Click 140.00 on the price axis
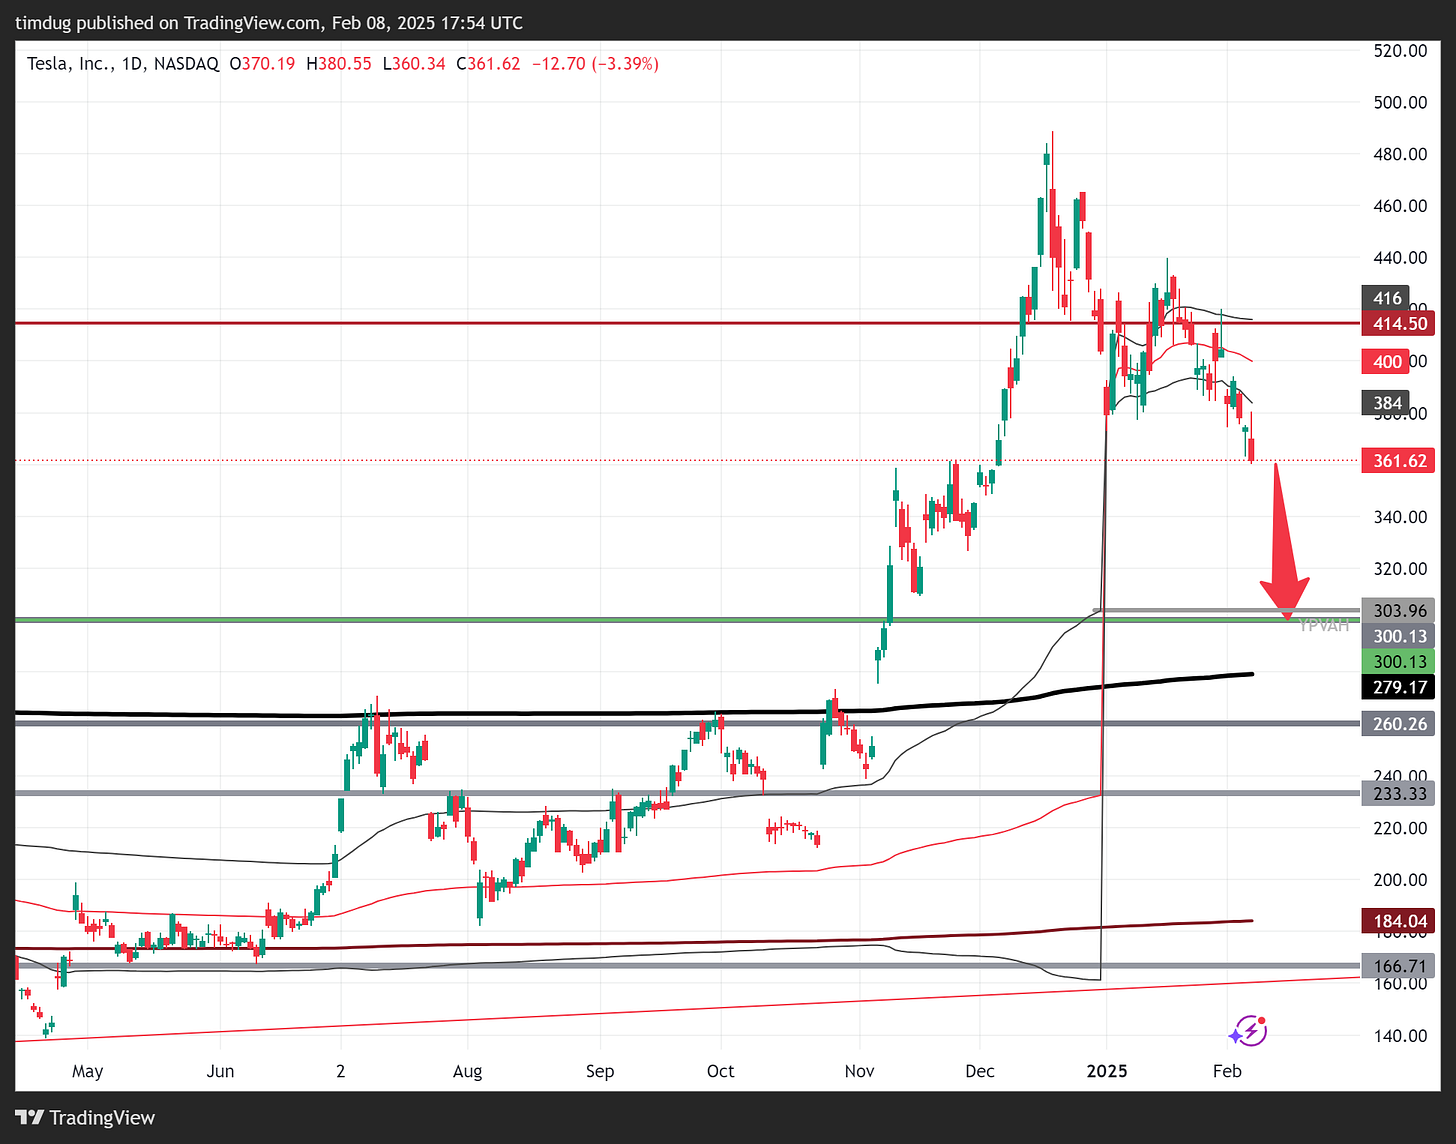 [x=1400, y=1036]
